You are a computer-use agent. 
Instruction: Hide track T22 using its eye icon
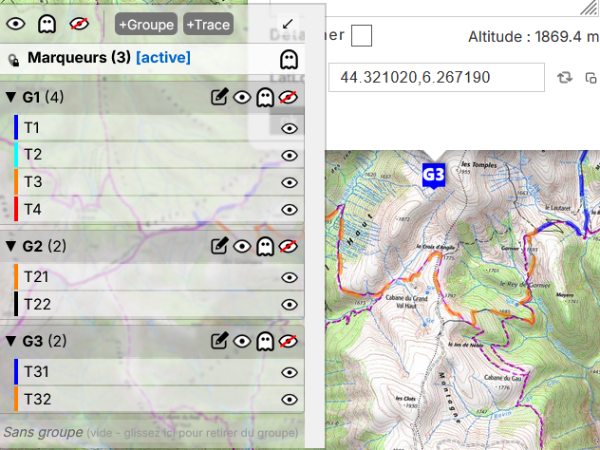pyautogui.click(x=290, y=304)
